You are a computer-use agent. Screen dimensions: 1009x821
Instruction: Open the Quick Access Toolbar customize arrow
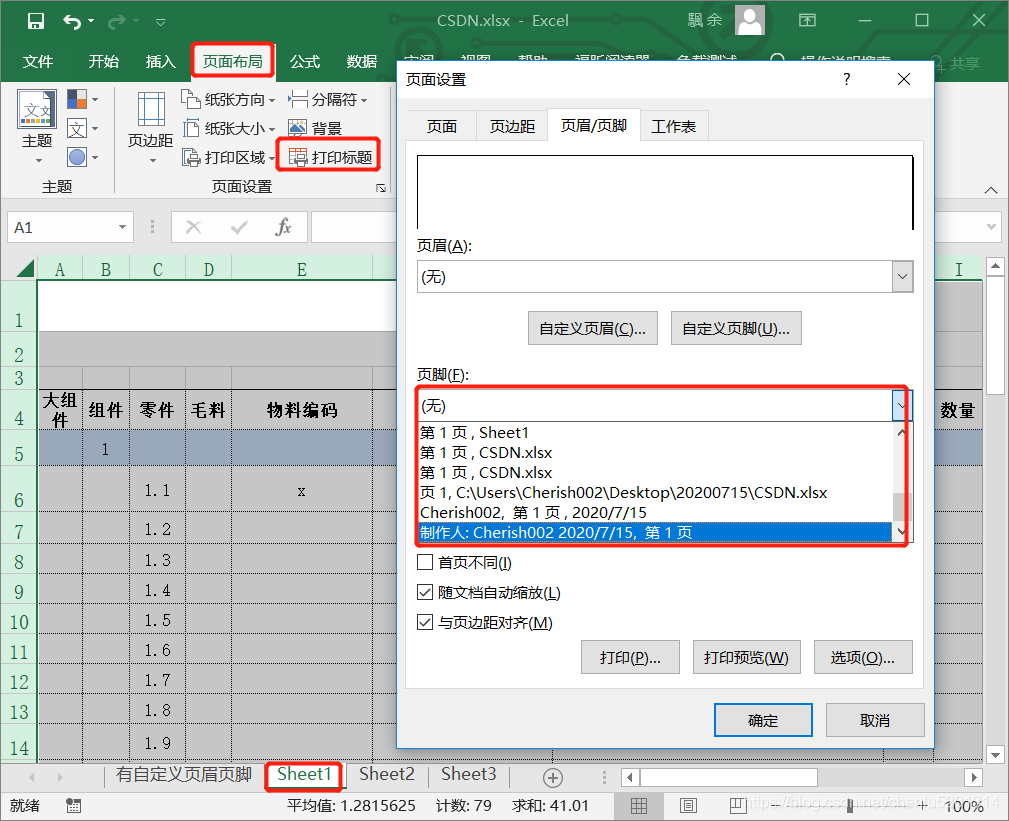161,23
